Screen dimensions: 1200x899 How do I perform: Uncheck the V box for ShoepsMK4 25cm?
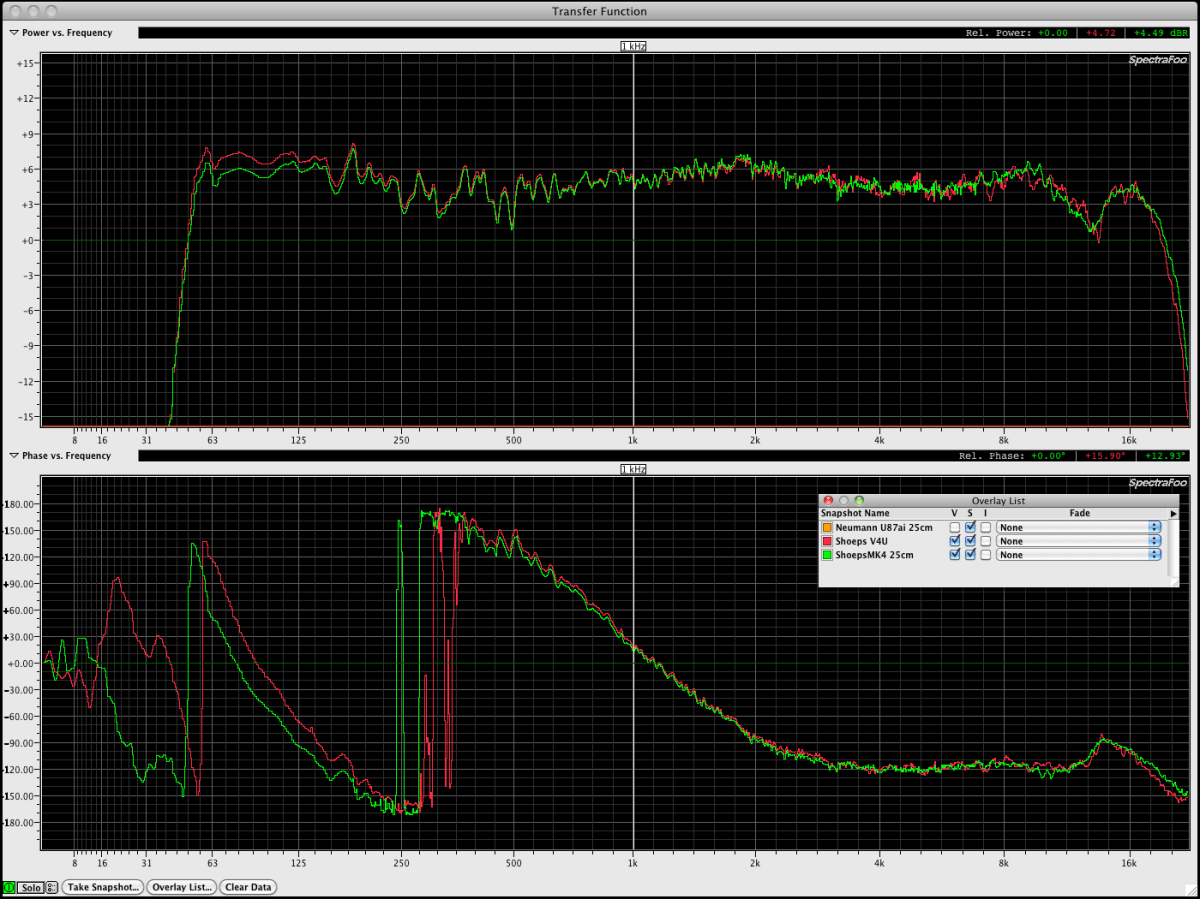(954, 555)
